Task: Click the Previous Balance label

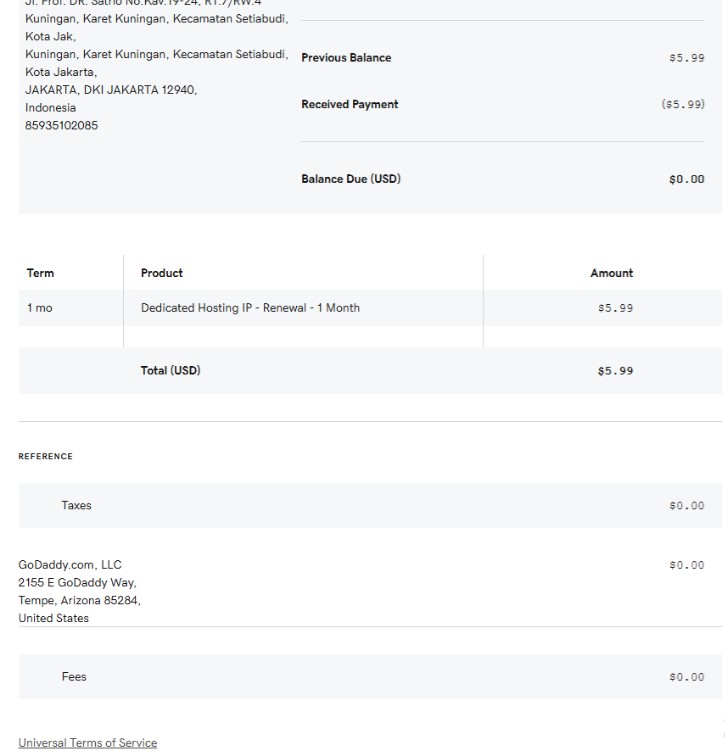Action: [x=346, y=58]
